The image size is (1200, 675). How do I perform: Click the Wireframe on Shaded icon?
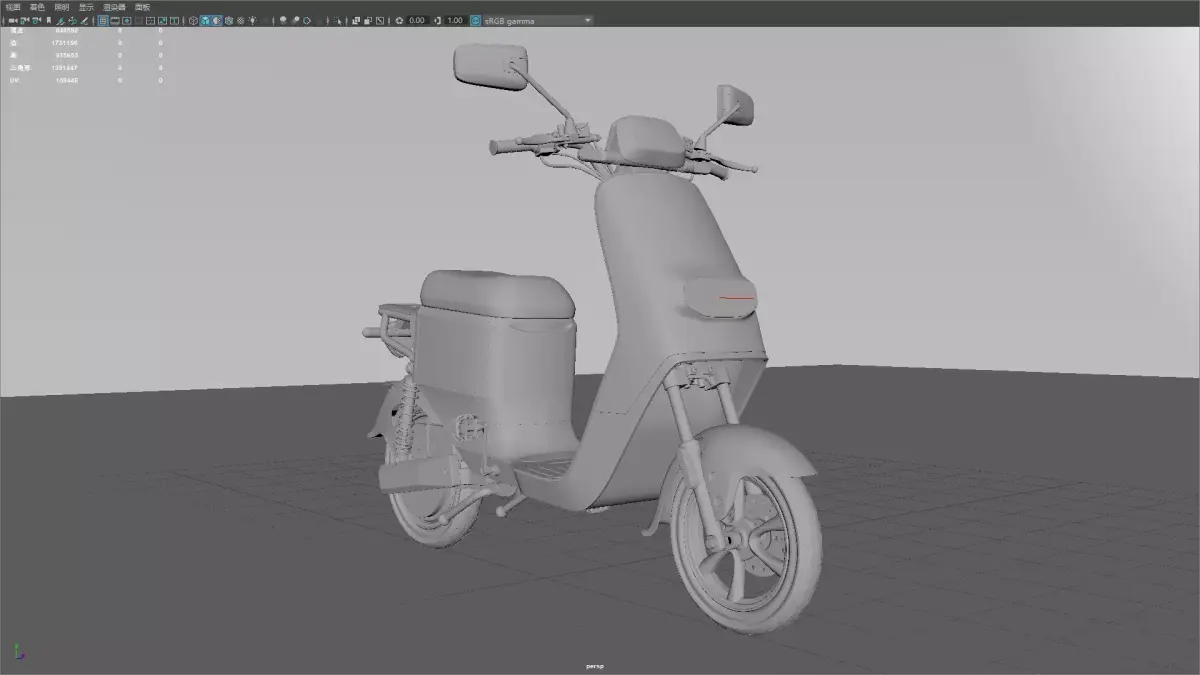pos(228,20)
